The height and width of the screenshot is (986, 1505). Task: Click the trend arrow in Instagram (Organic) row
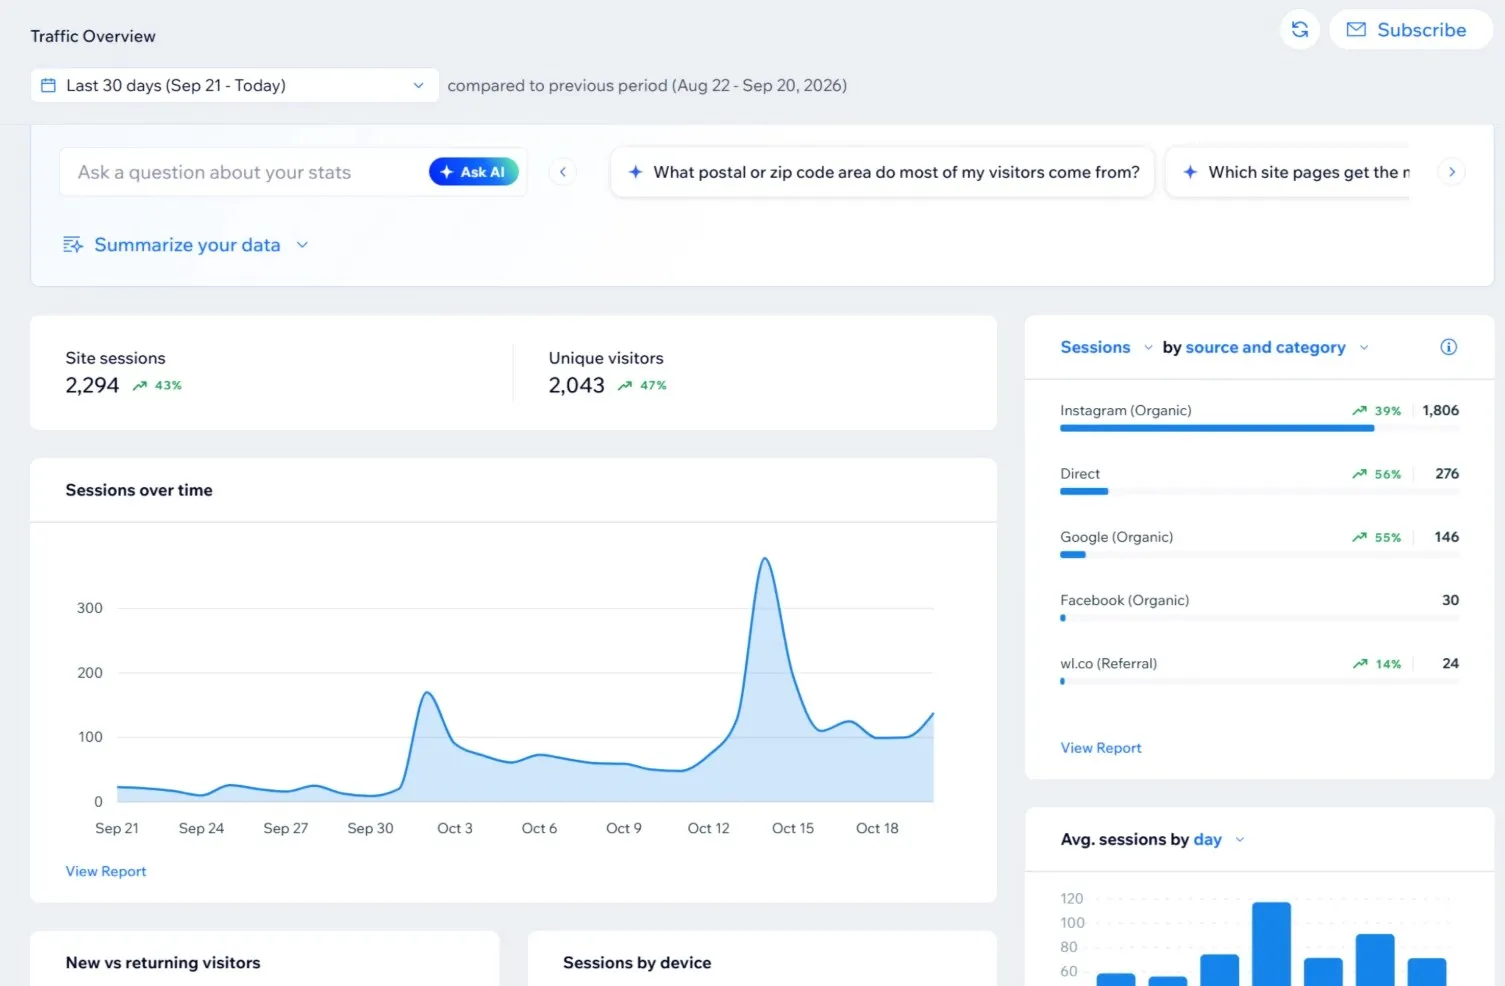(1359, 411)
